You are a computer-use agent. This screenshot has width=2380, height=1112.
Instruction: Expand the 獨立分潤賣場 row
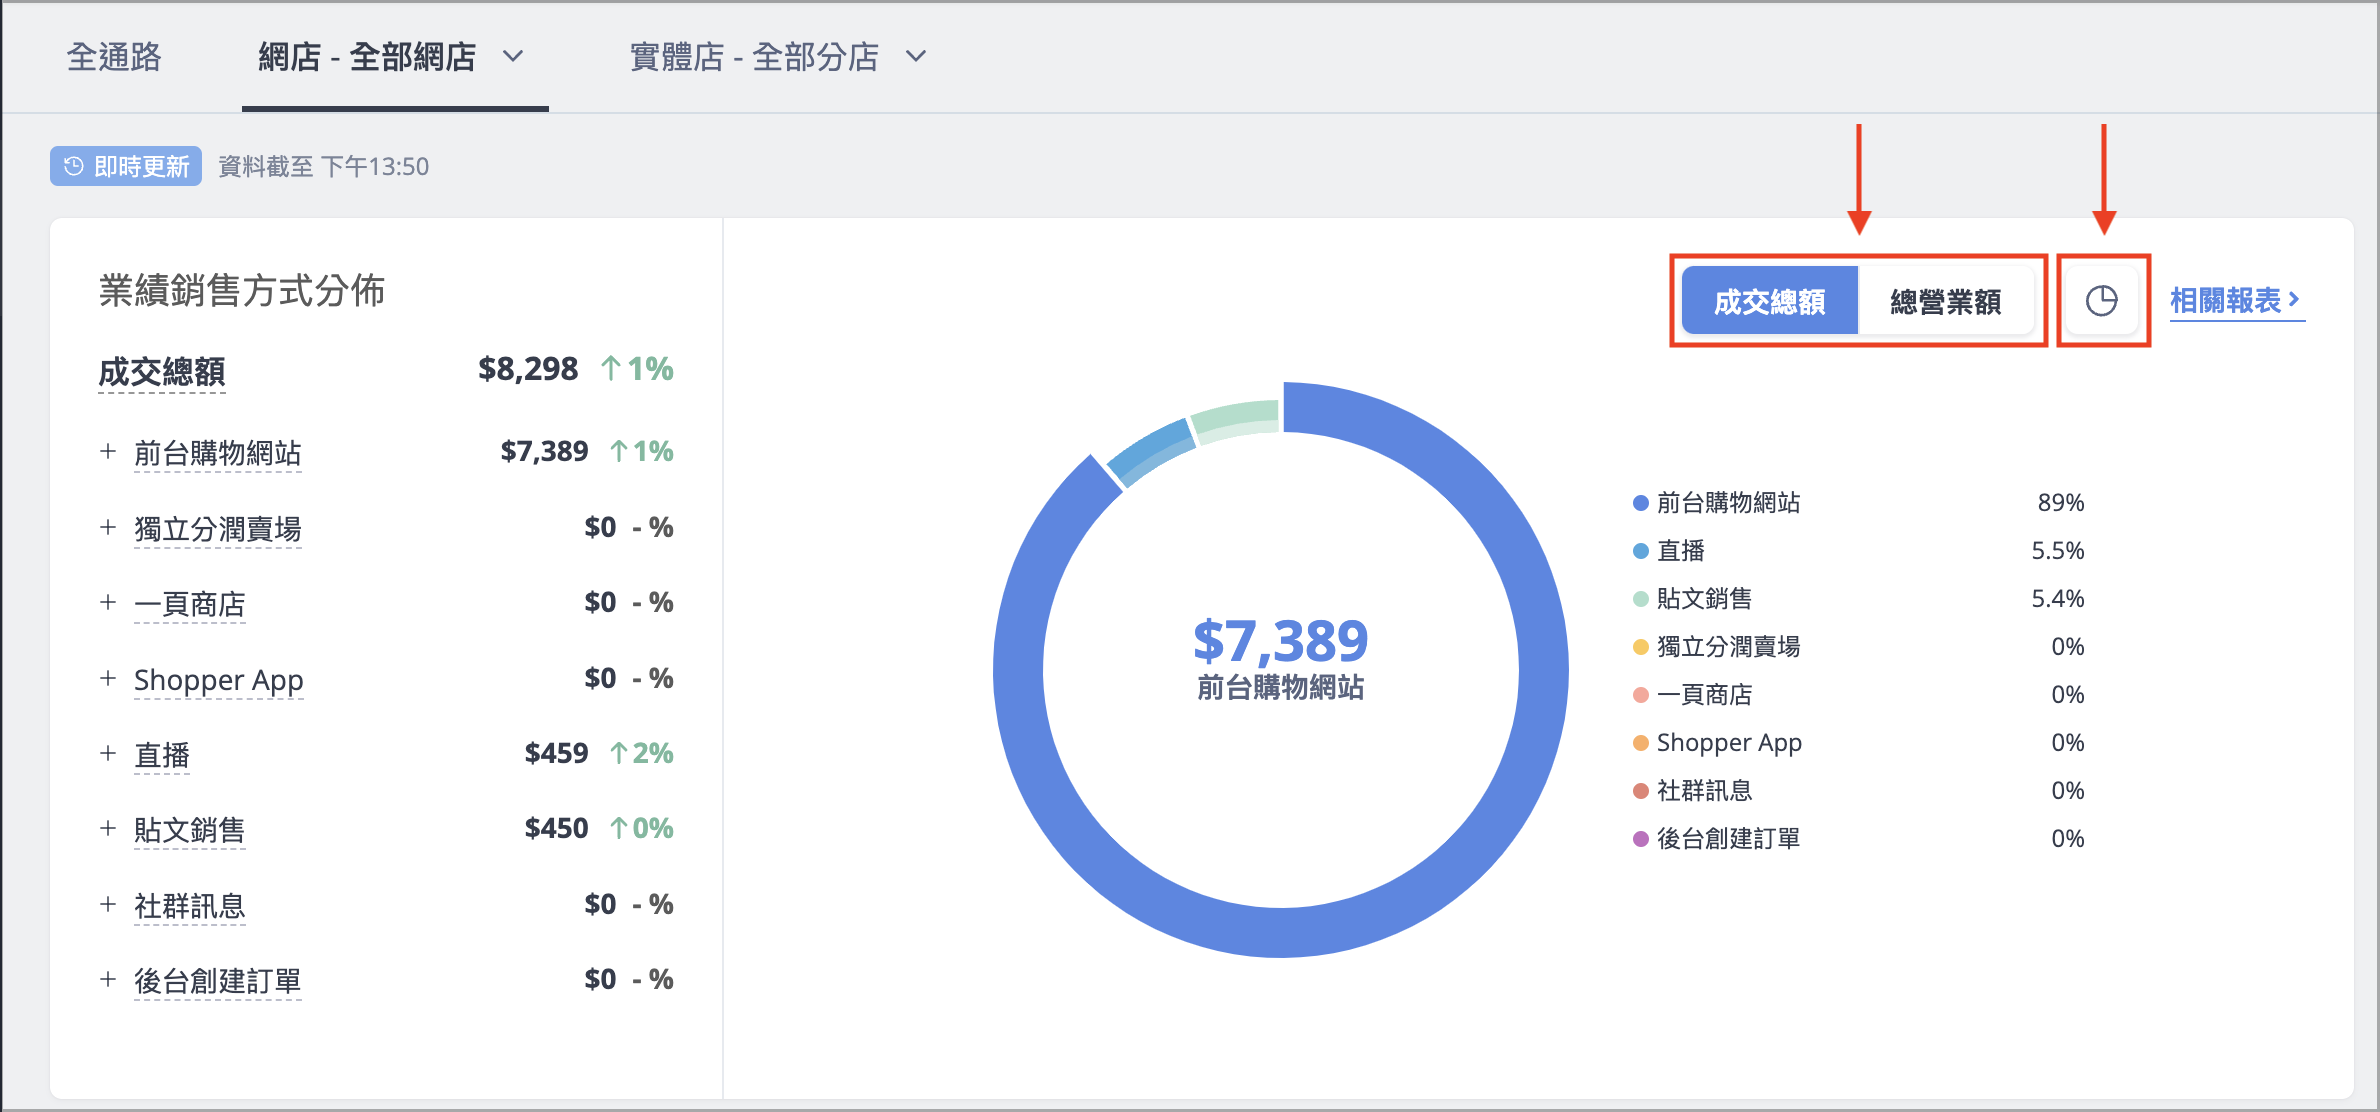[x=108, y=527]
